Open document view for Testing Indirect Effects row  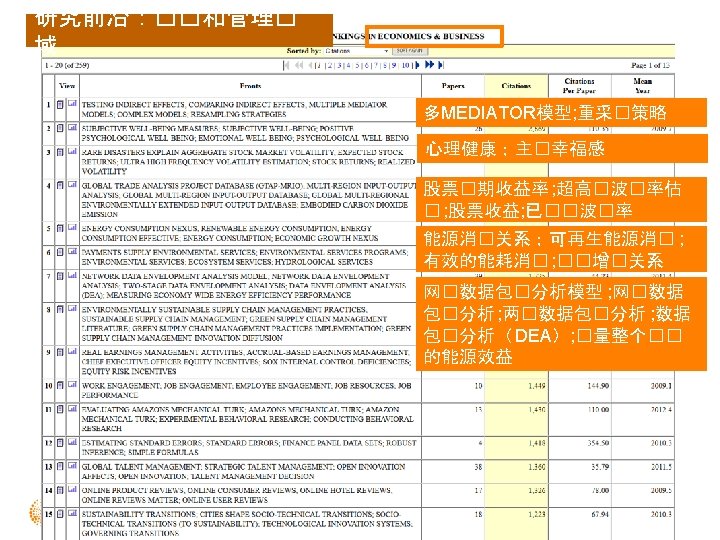(x=60, y=104)
